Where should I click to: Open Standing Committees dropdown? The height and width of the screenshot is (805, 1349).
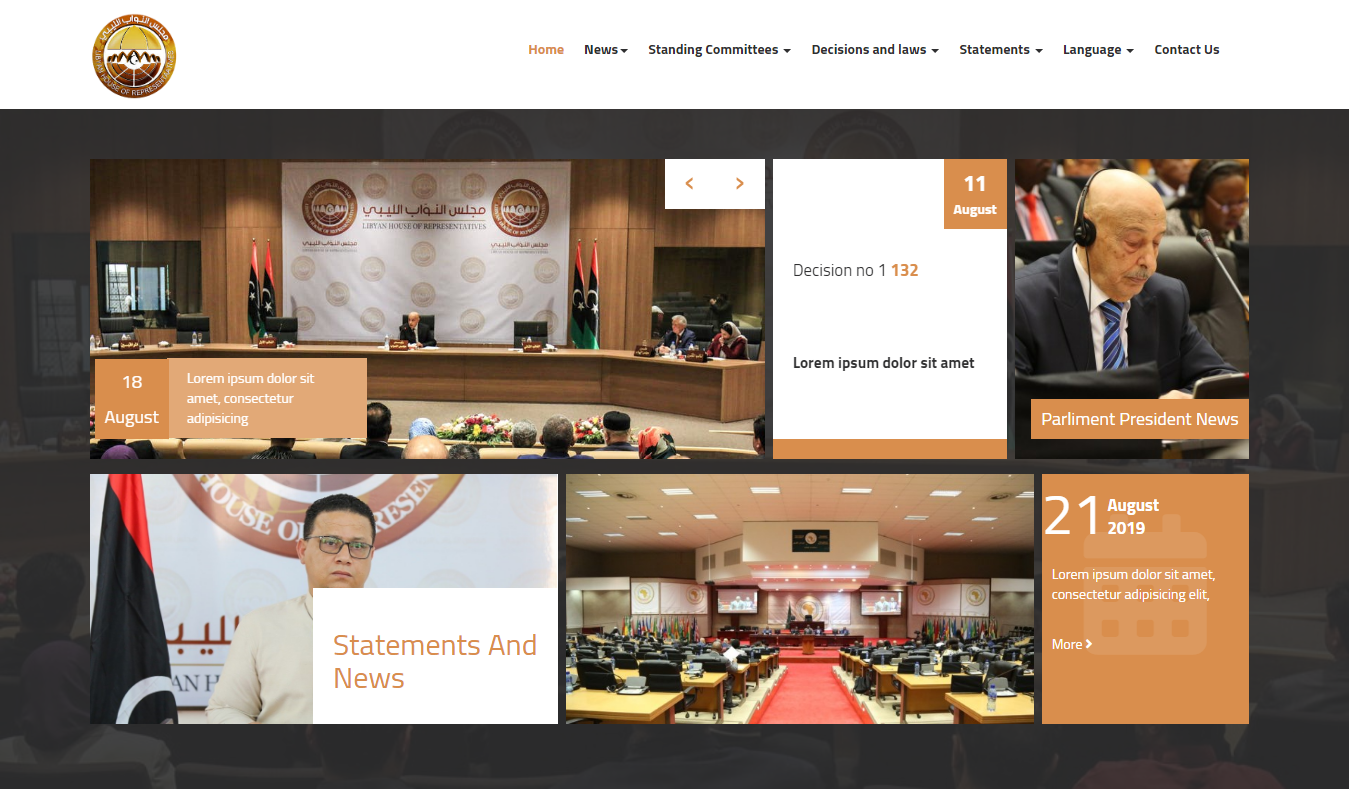pyautogui.click(x=719, y=50)
